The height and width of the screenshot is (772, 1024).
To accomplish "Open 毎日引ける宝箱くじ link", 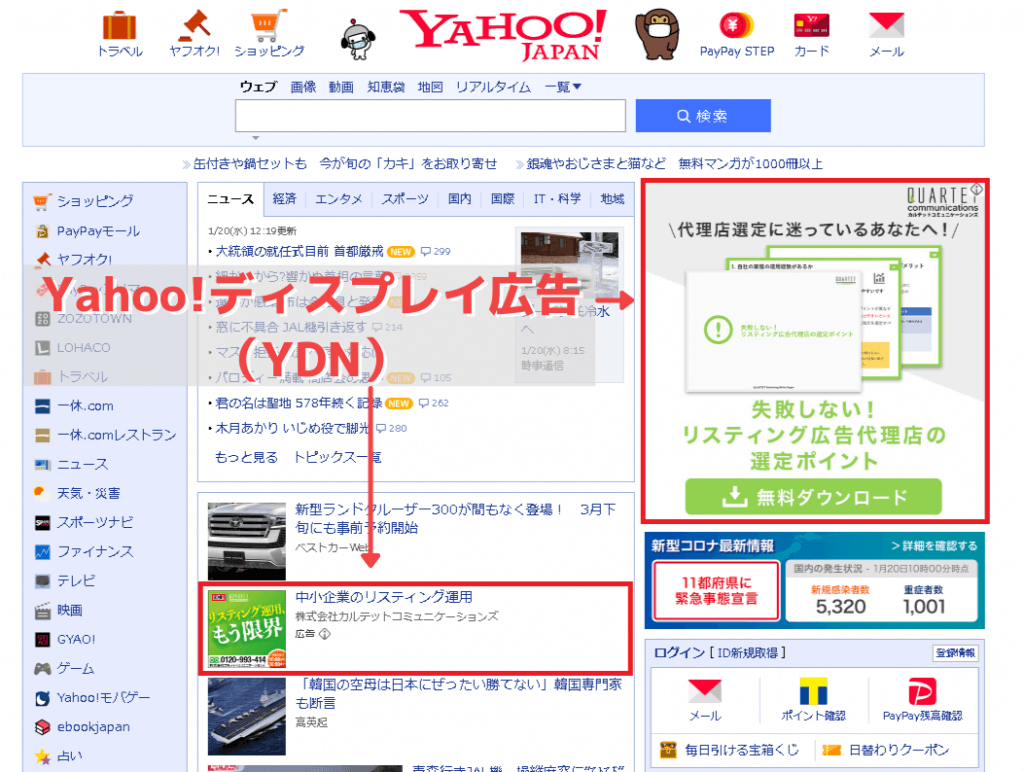I will tap(741, 750).
